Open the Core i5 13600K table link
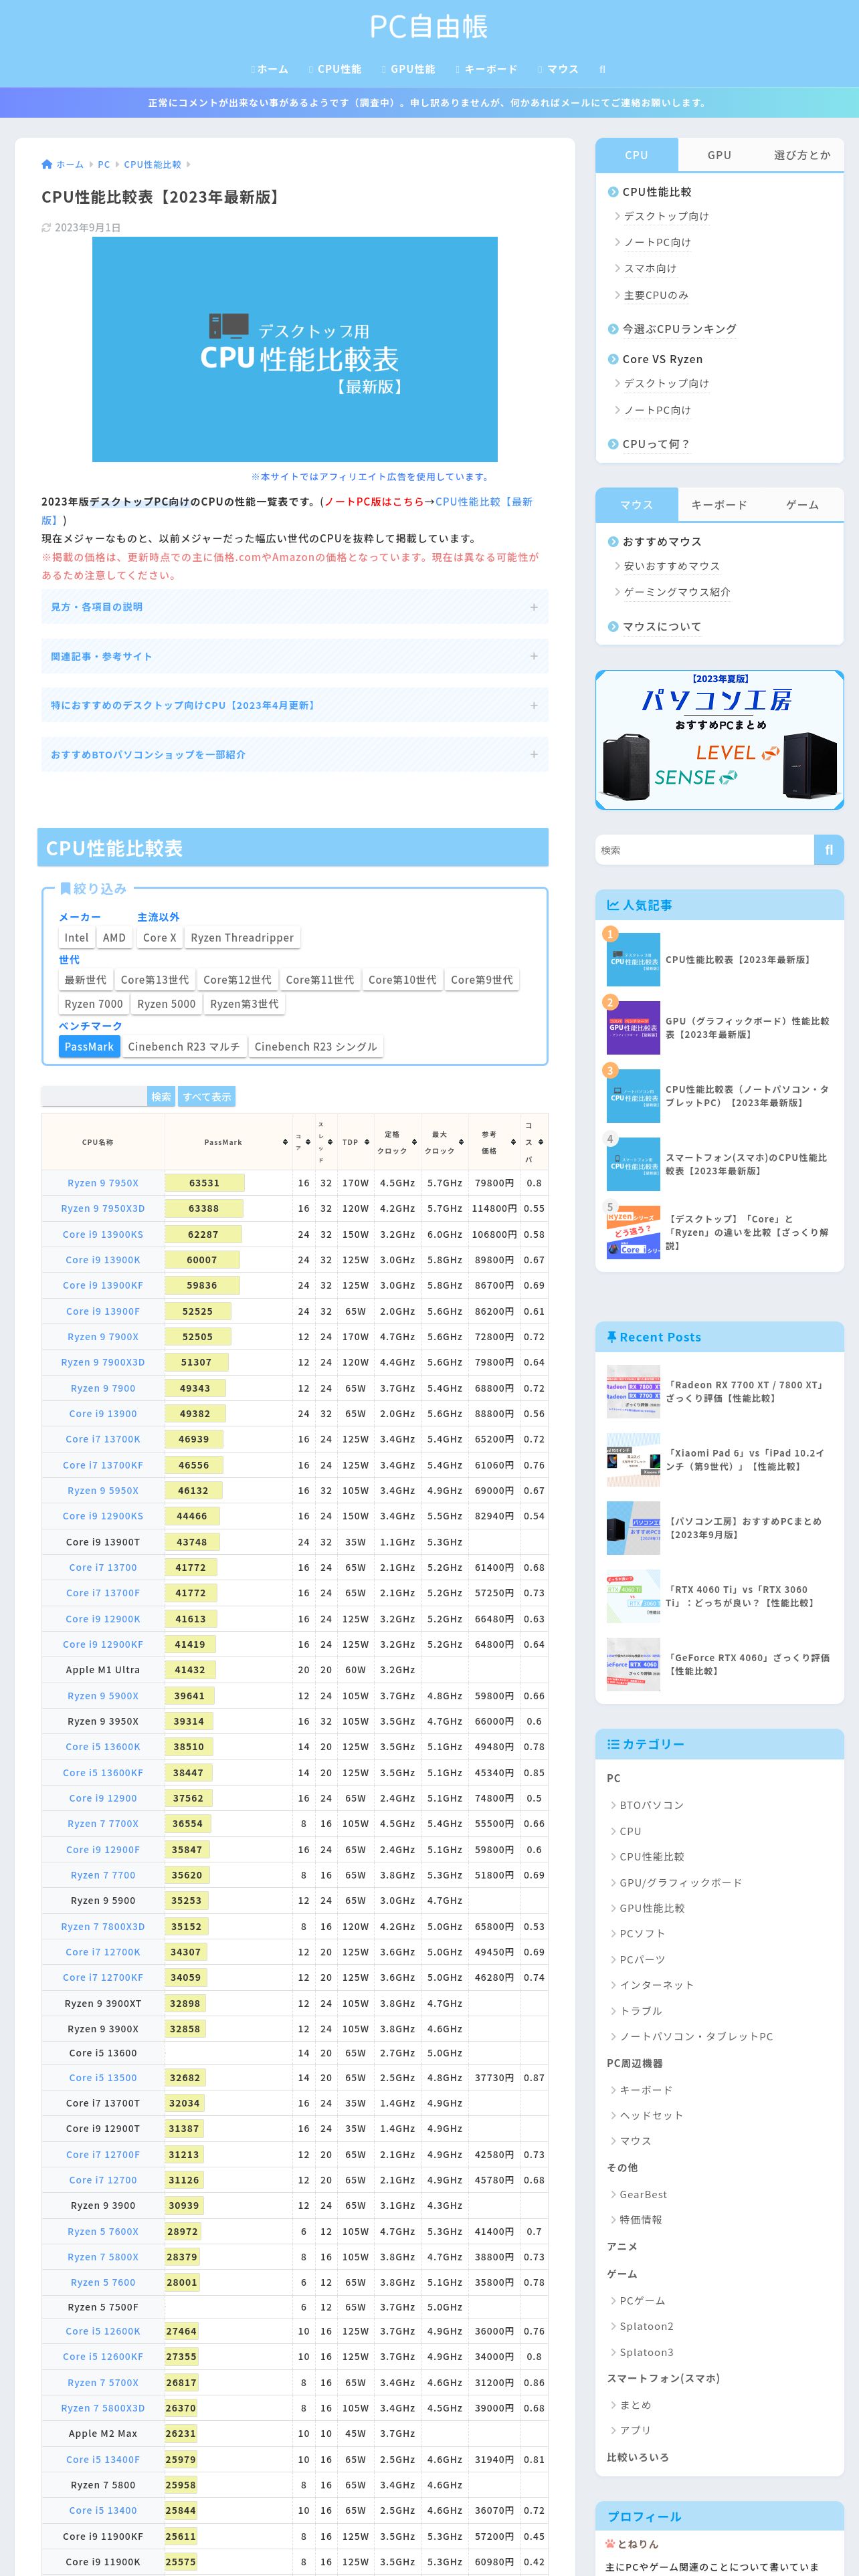Image resolution: width=859 pixels, height=2576 pixels. (x=103, y=1747)
